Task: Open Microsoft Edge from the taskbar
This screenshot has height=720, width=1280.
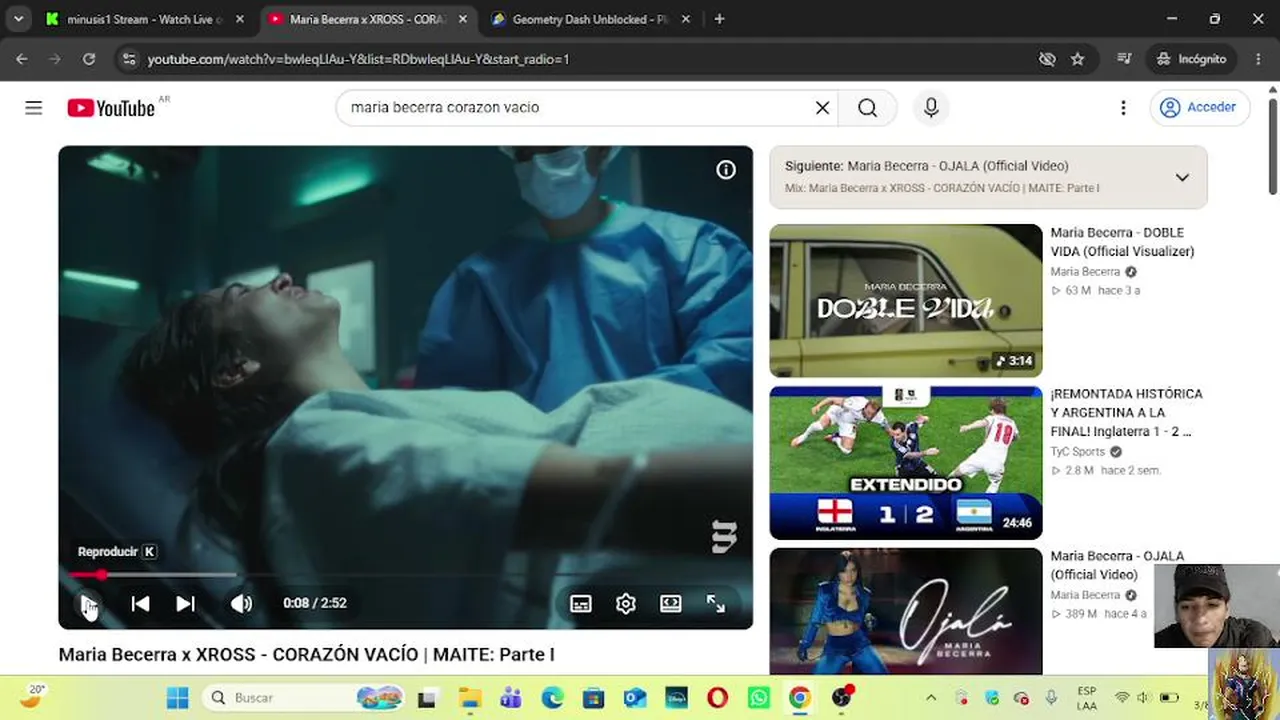Action: (552, 698)
